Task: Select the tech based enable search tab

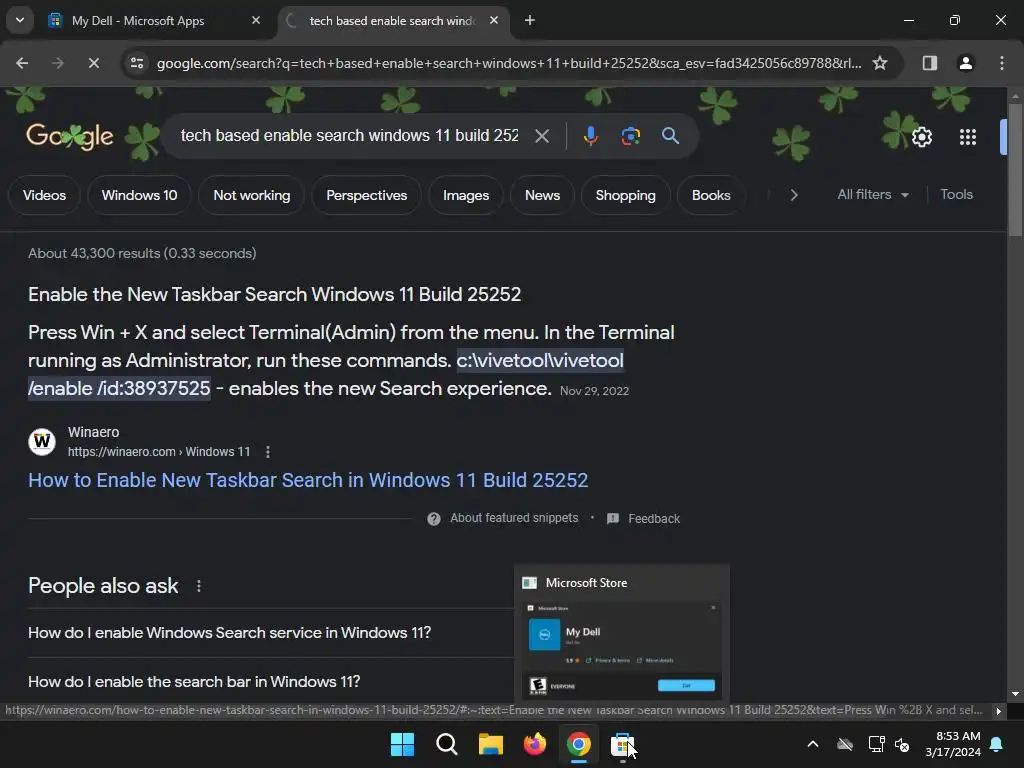Action: (392, 21)
